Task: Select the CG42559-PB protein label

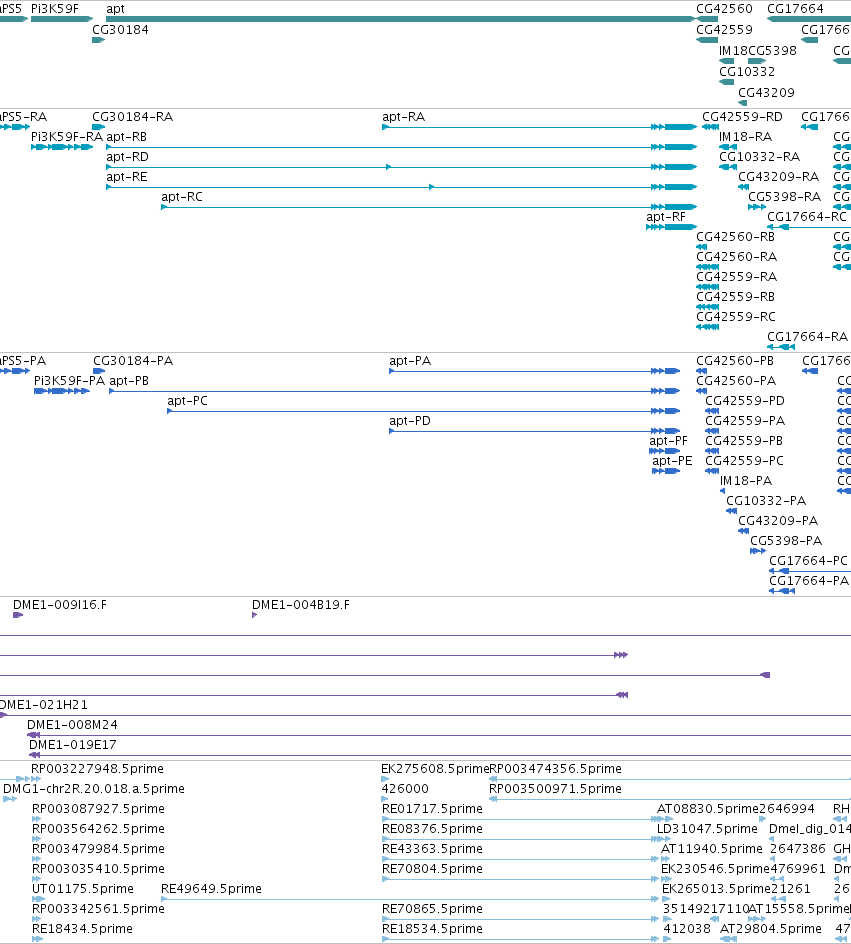Action: [x=744, y=441]
